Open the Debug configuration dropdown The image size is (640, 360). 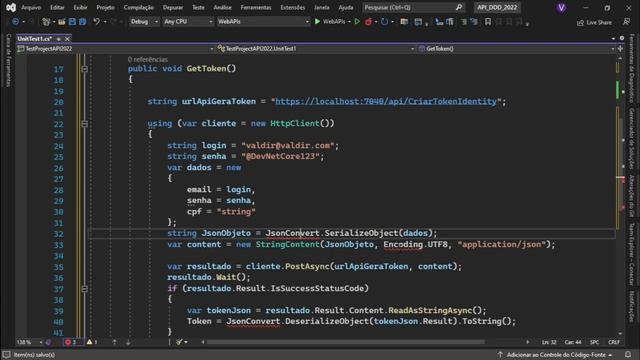tap(144, 22)
